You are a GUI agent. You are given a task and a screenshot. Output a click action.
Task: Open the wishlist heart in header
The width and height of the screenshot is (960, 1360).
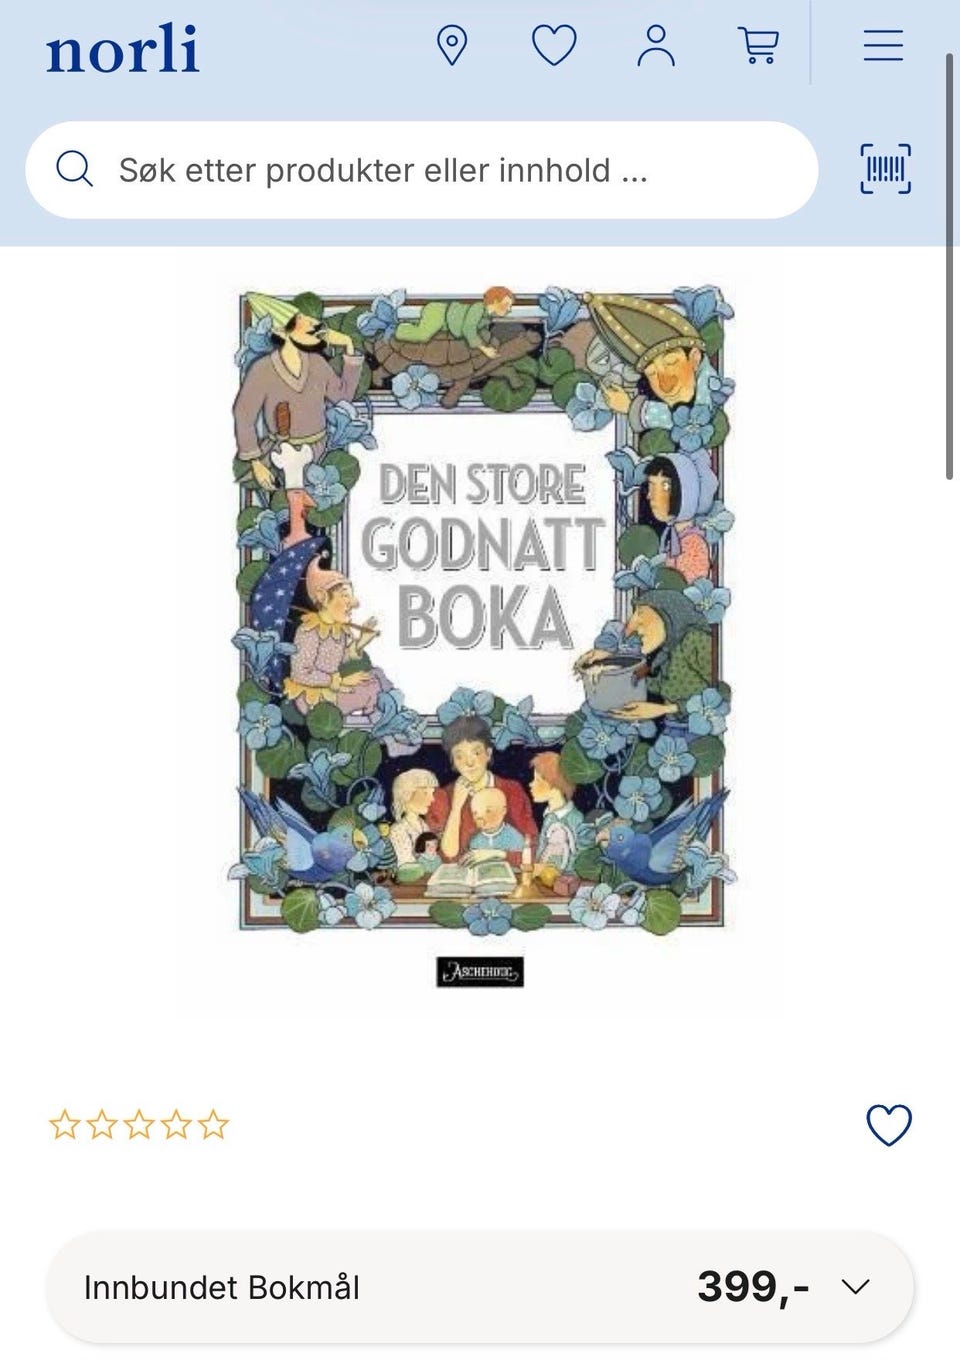(x=554, y=46)
